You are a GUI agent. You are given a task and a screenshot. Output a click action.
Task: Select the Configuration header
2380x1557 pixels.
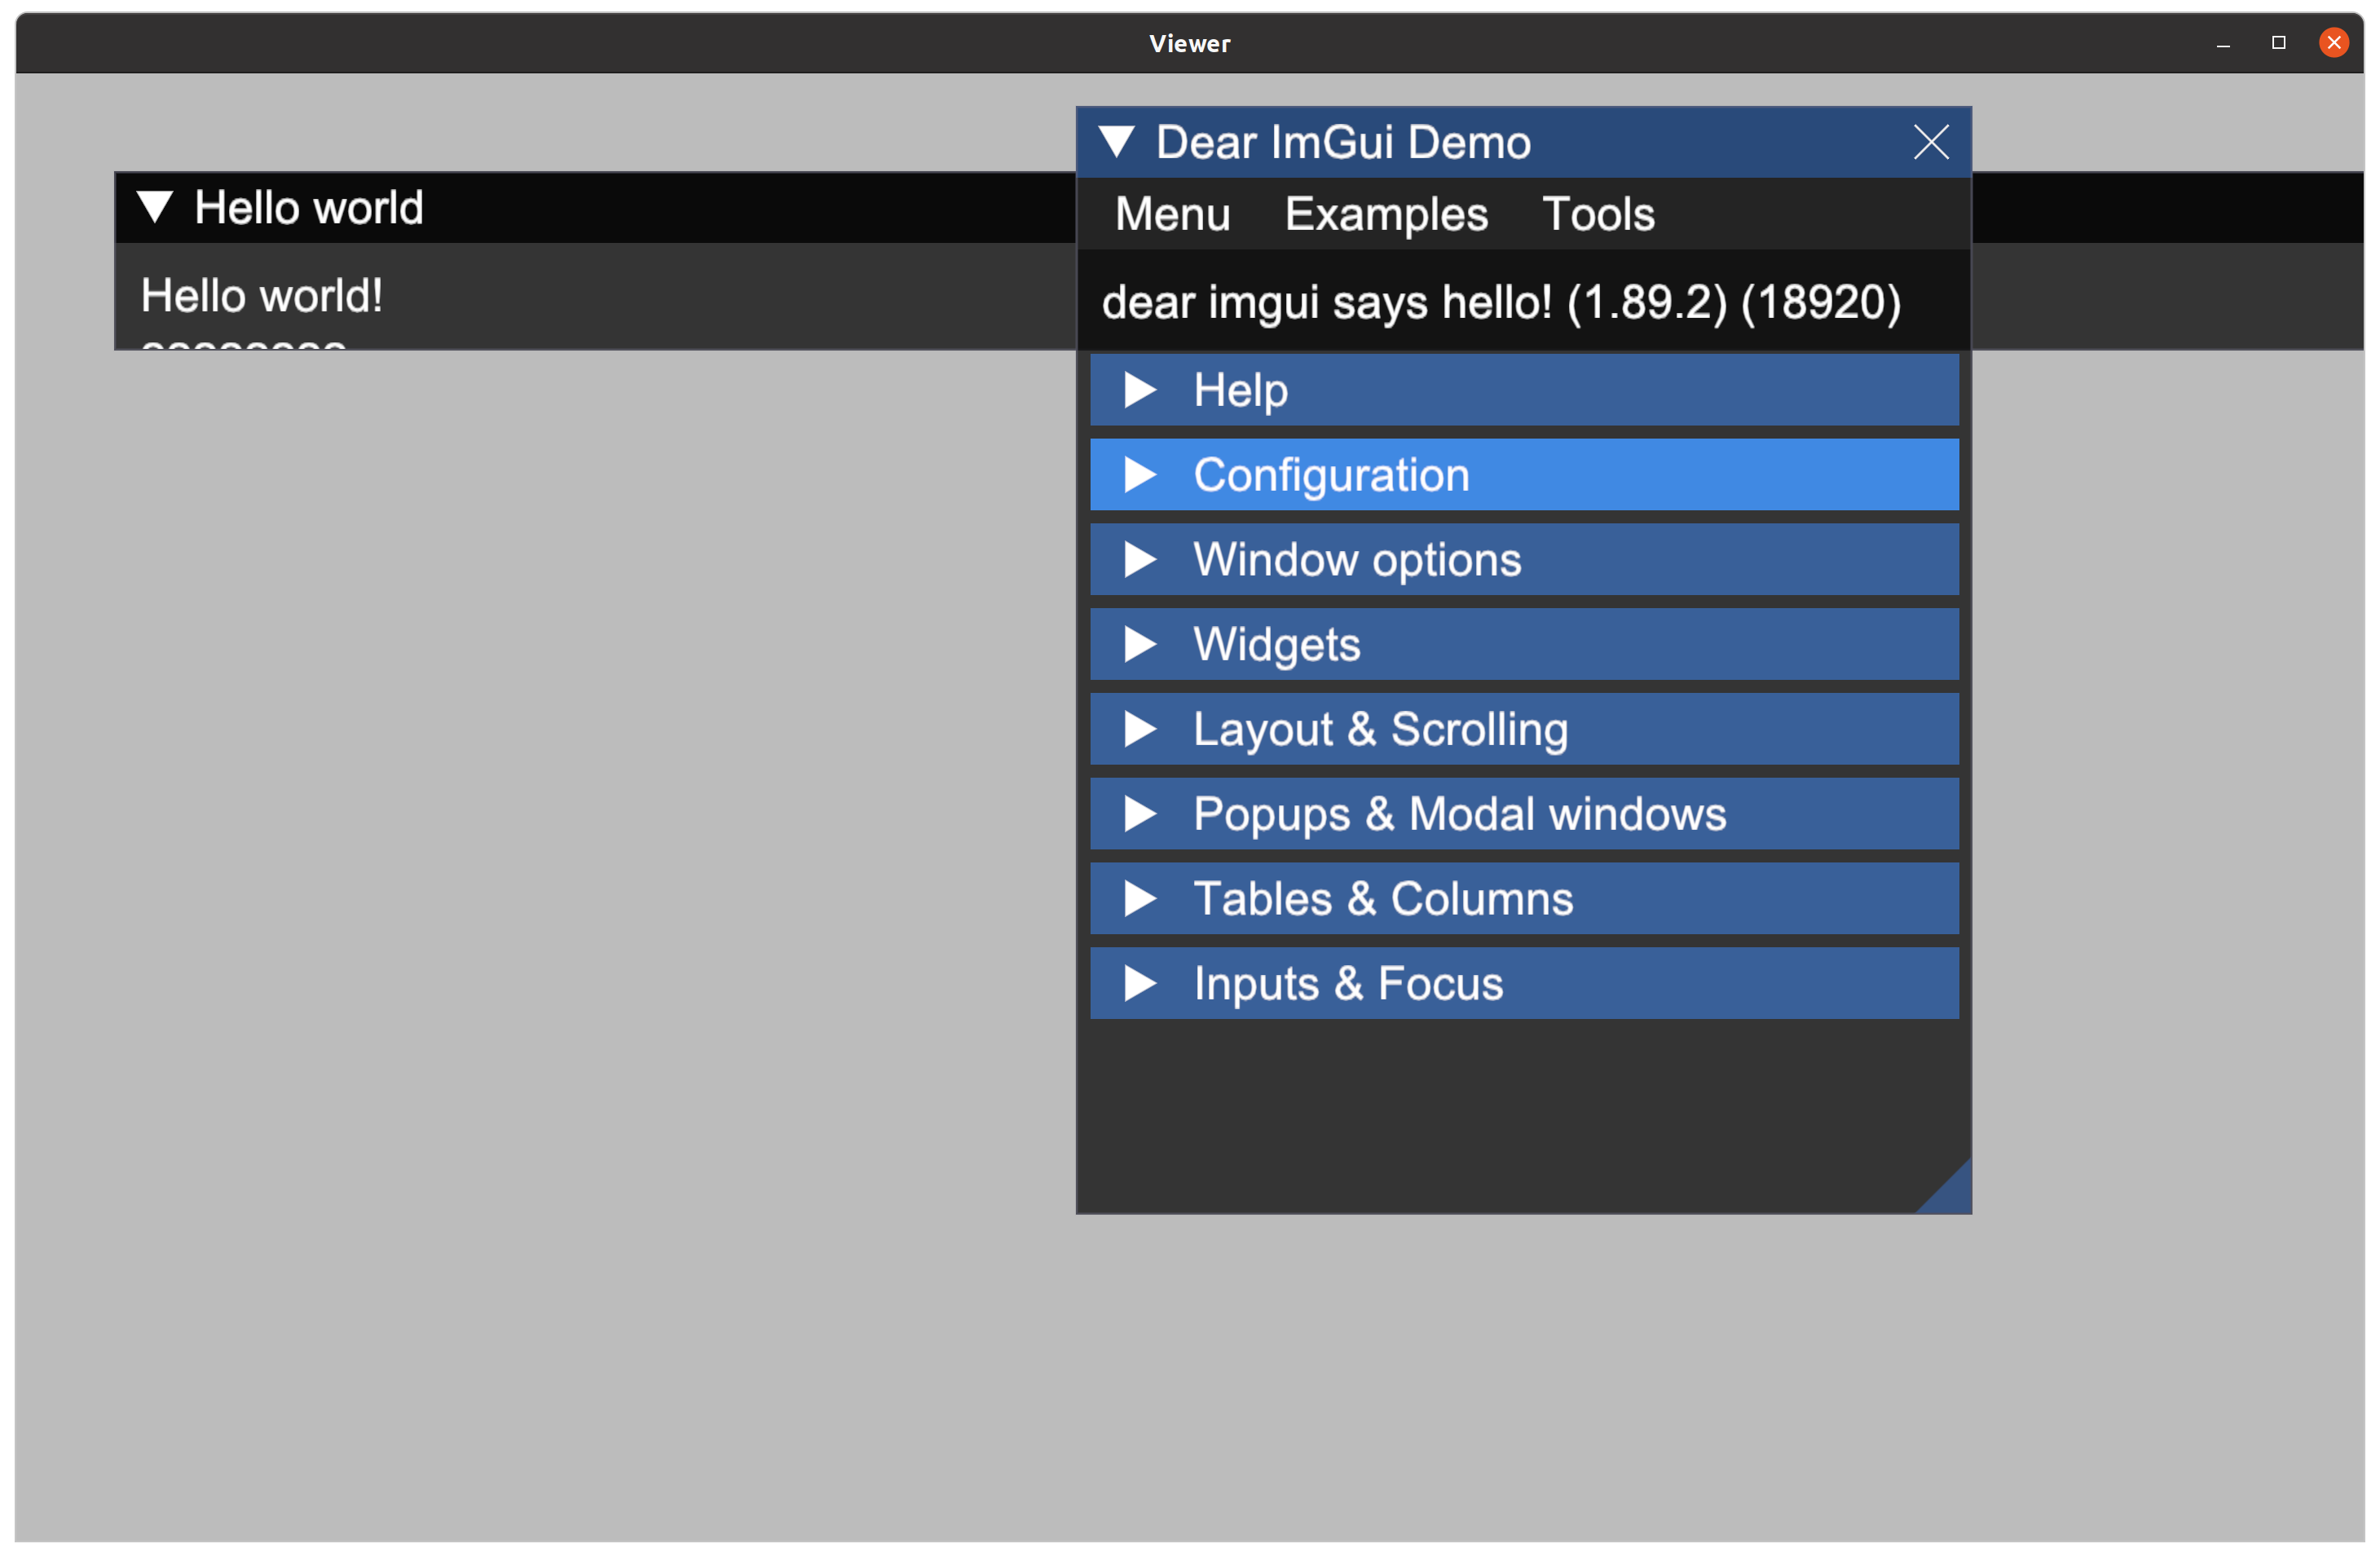[x=1400, y=474]
